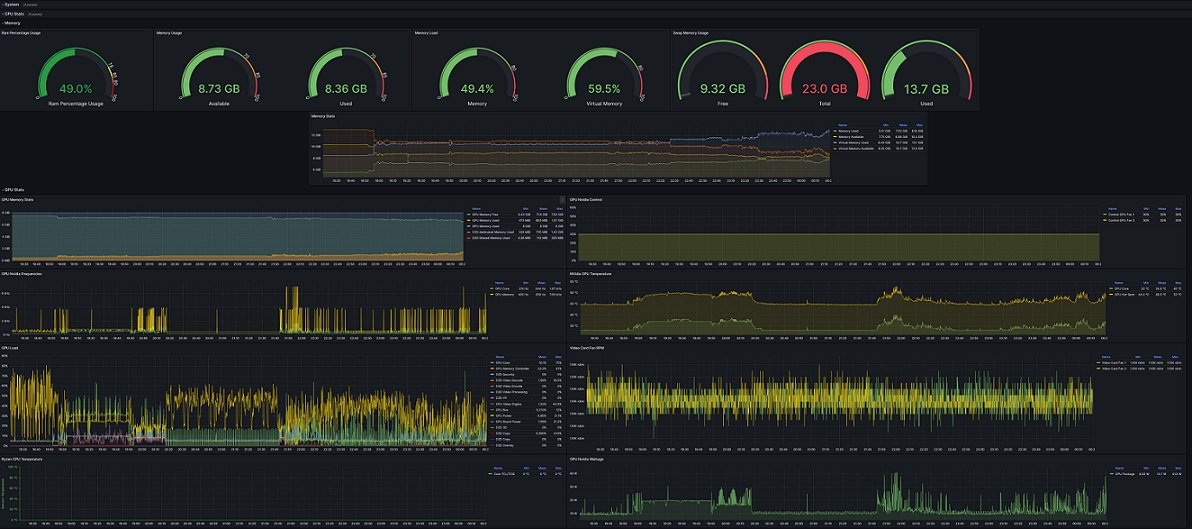
Task: Click the red 23.0 GB Total swap gauge
Action: click(824, 74)
